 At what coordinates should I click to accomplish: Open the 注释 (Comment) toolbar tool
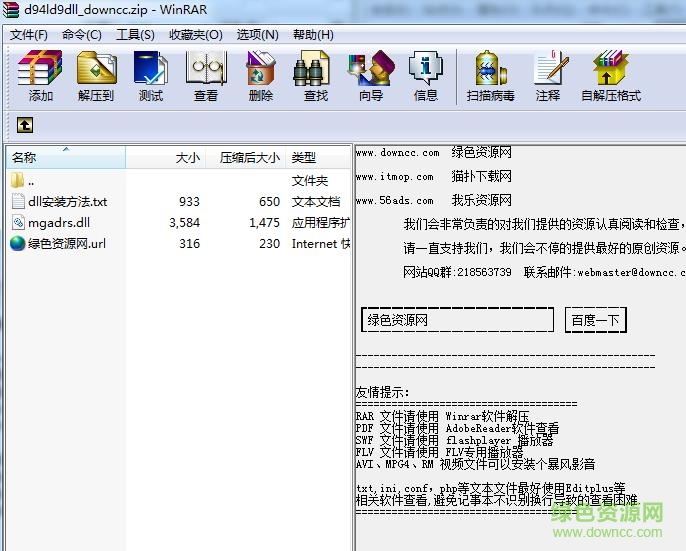coord(548,76)
